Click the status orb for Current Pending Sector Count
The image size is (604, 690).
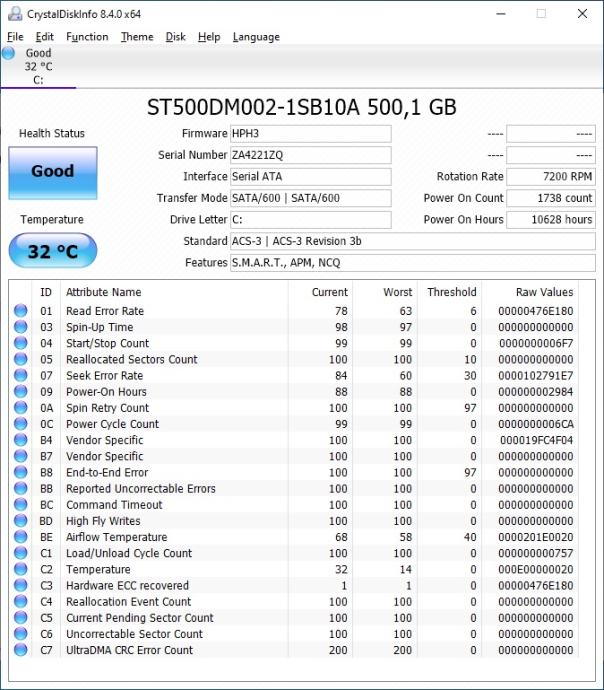tap(20, 617)
